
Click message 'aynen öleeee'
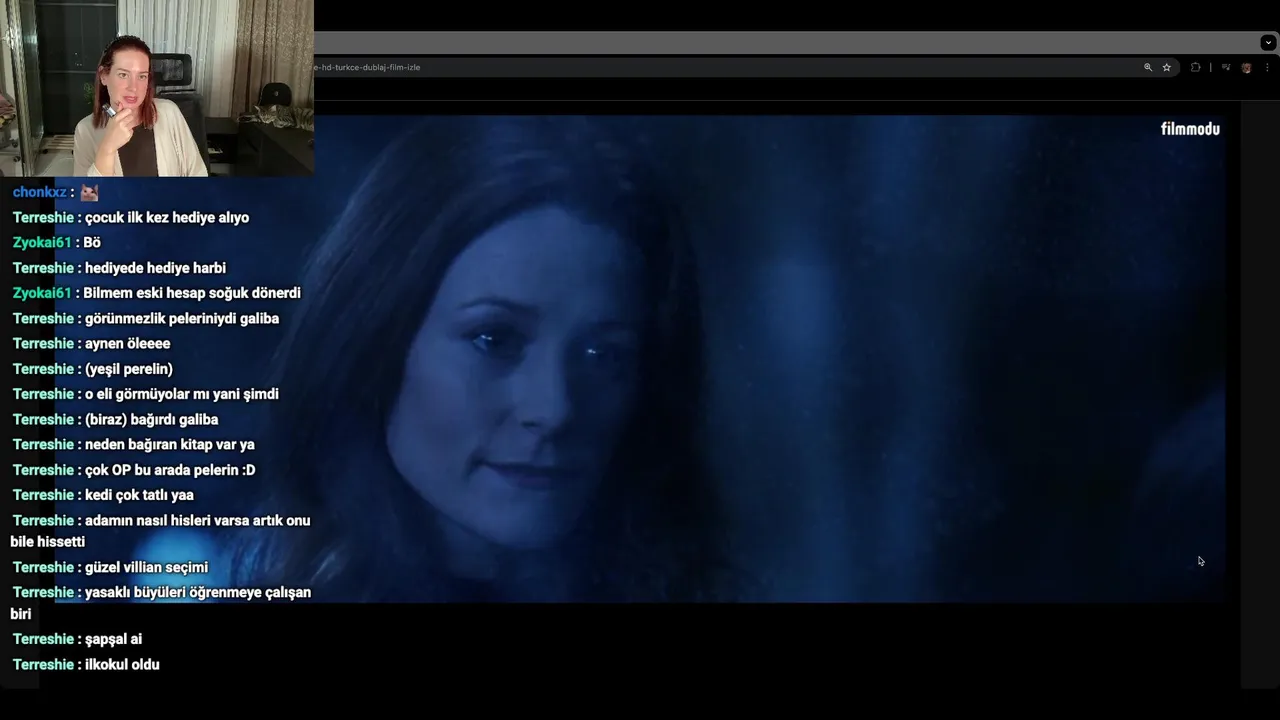(127, 344)
